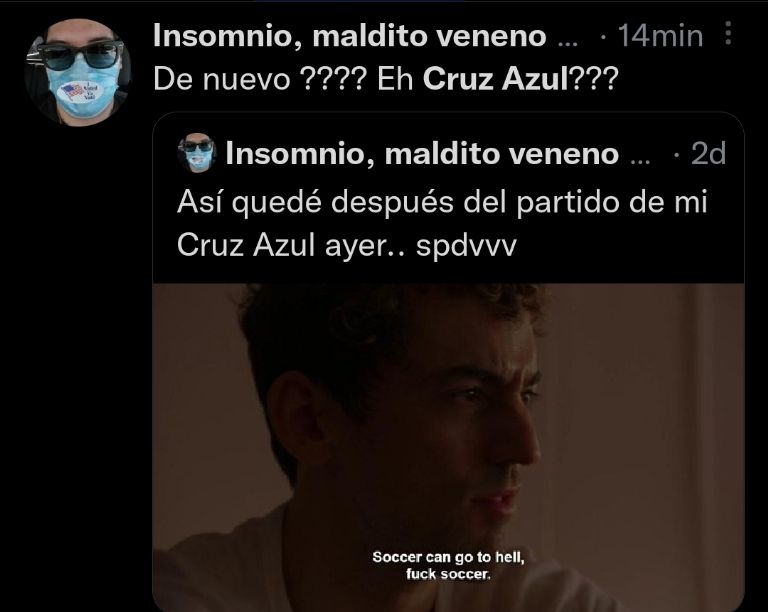Open the small avatar inside the quoted tweet

197,153
